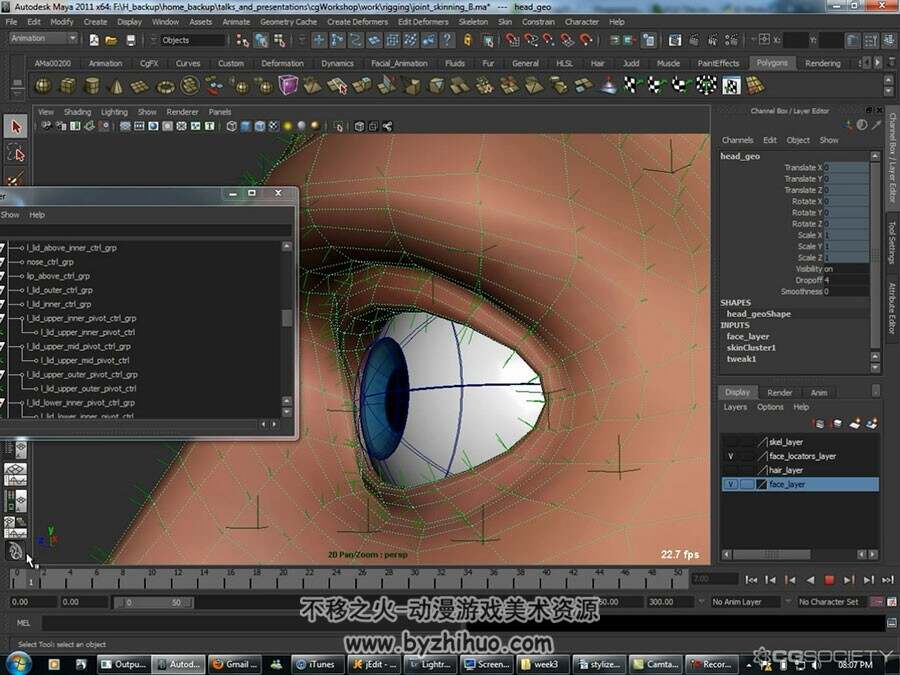Open the No Anim Layer dropdown
This screenshot has height=675, width=900.
(x=746, y=602)
